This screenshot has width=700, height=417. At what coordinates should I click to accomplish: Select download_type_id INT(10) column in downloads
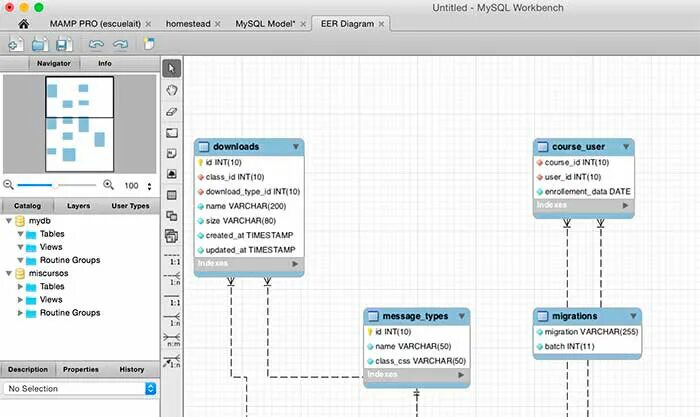[249, 192]
